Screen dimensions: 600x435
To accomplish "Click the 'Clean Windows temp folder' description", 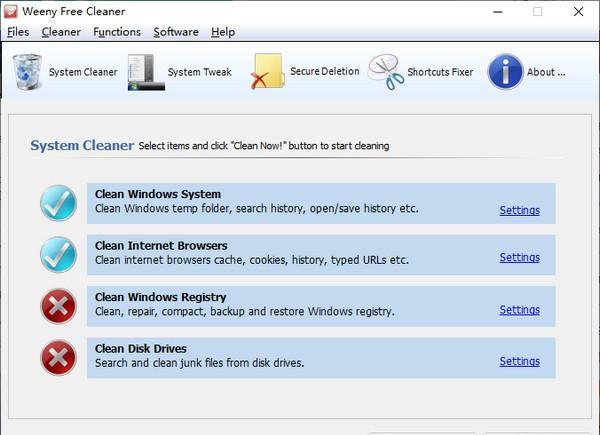I will [x=257, y=209].
